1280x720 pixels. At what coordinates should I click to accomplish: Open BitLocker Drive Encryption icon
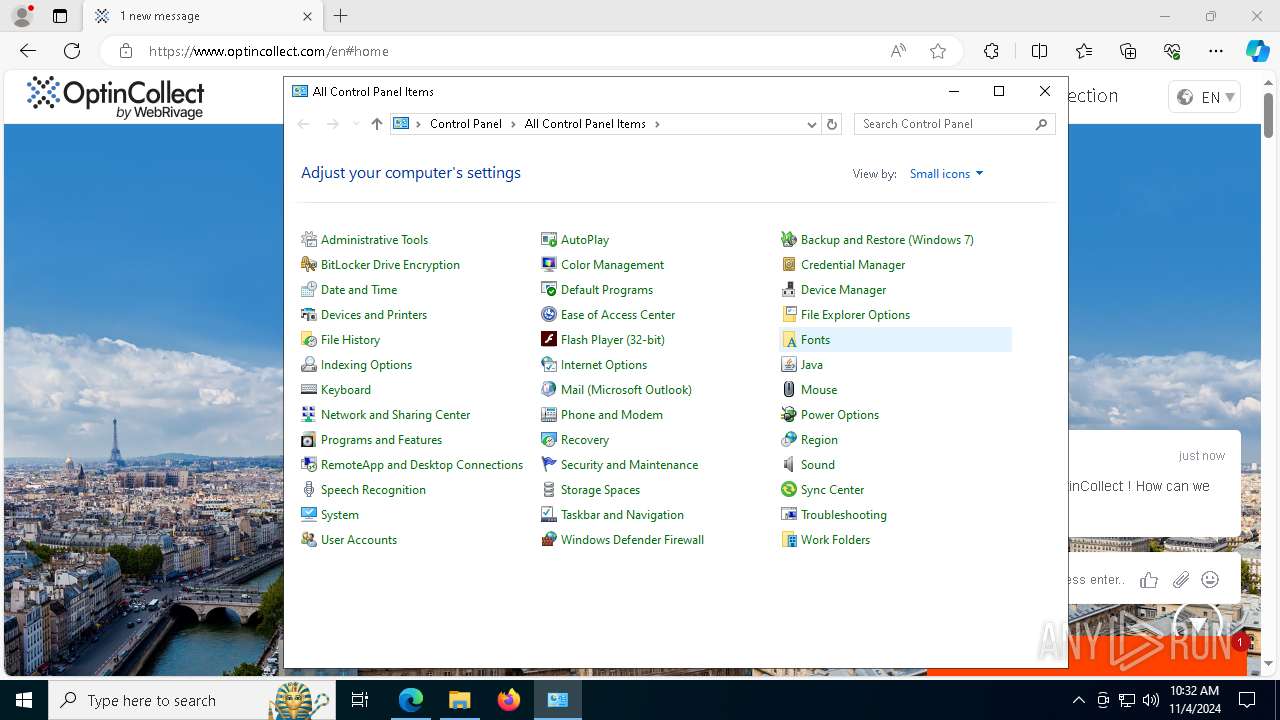(x=309, y=265)
